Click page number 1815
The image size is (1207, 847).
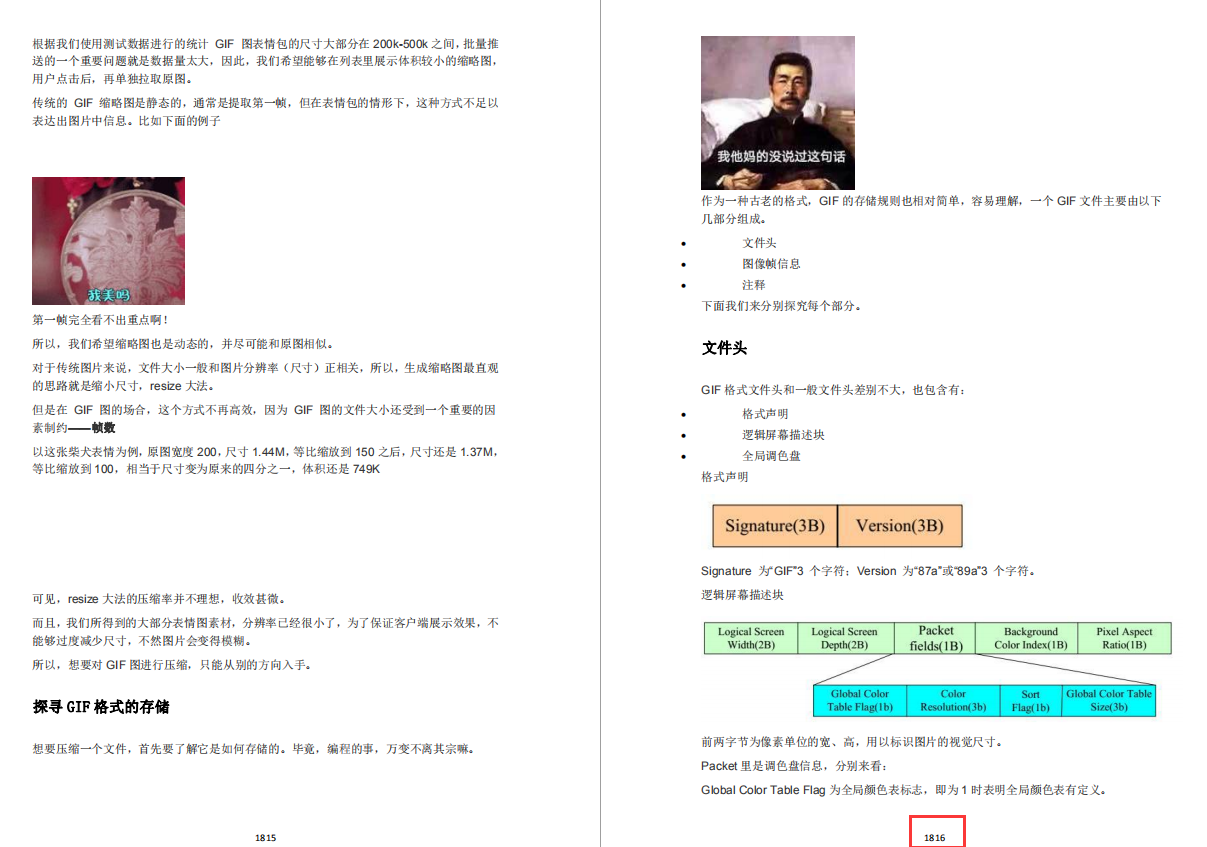(x=266, y=837)
